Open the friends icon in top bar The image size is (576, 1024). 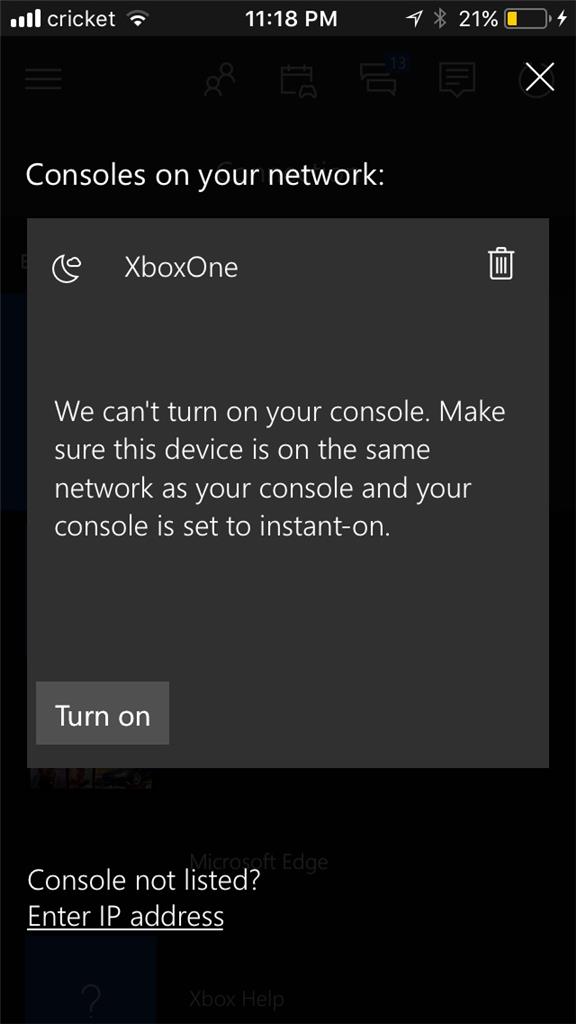click(x=220, y=80)
